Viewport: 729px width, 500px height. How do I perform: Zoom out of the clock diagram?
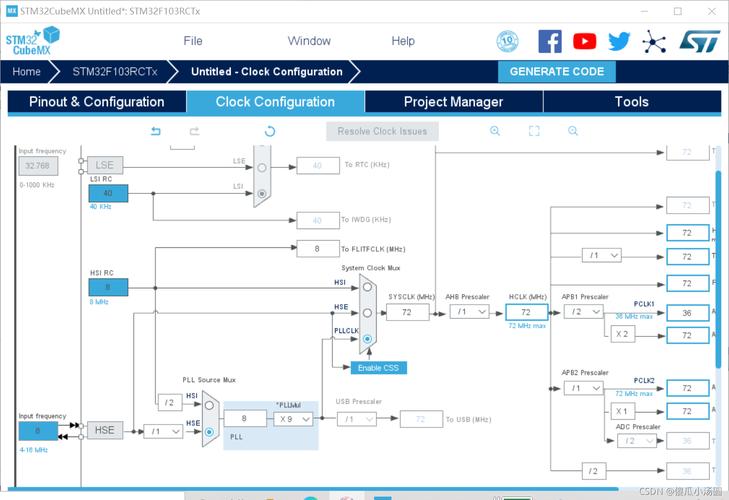point(573,131)
